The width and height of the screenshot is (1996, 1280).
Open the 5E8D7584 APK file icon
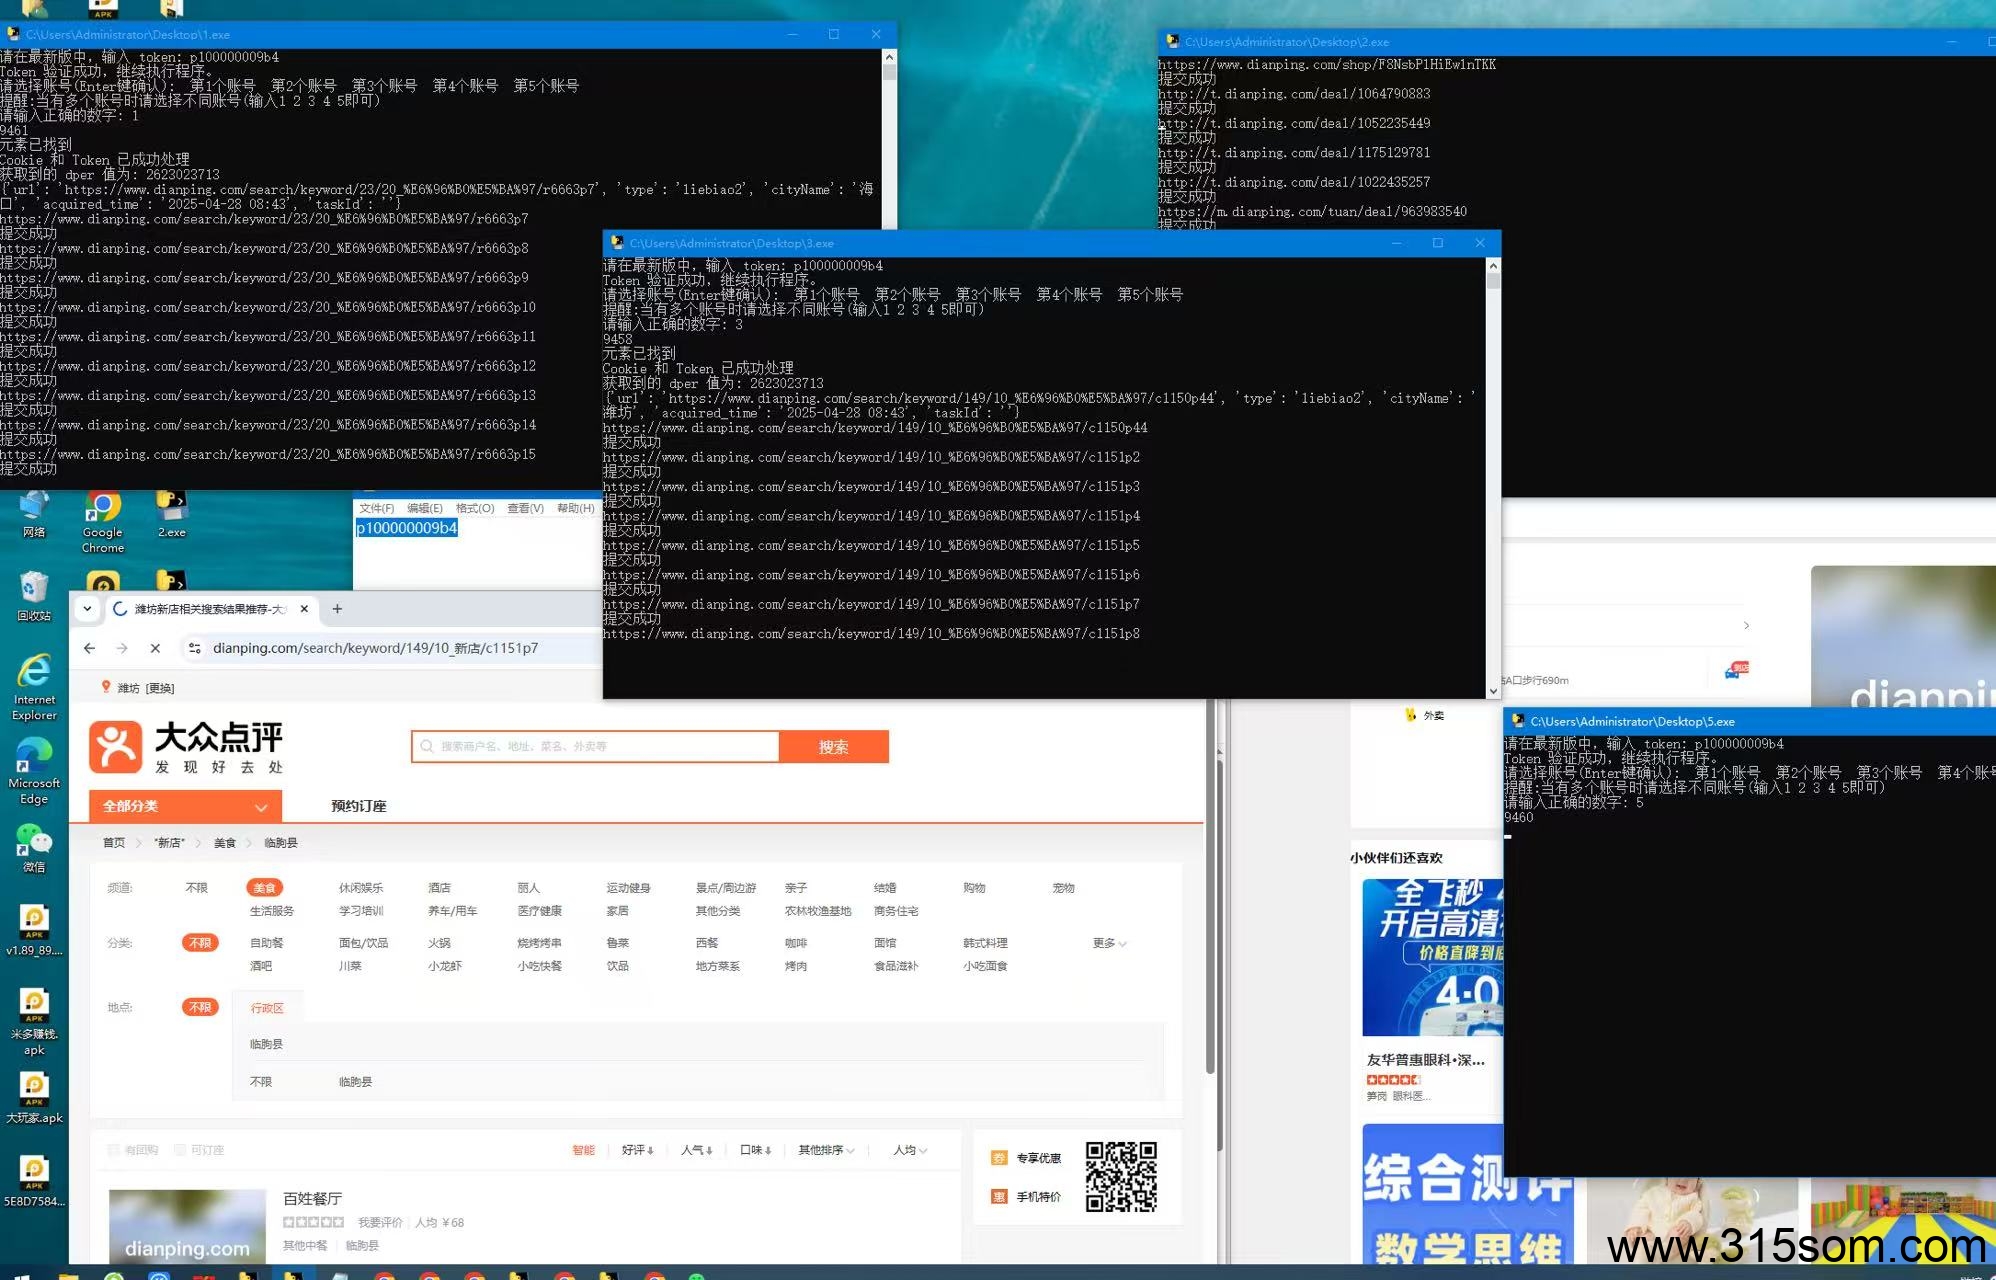[x=34, y=1181]
